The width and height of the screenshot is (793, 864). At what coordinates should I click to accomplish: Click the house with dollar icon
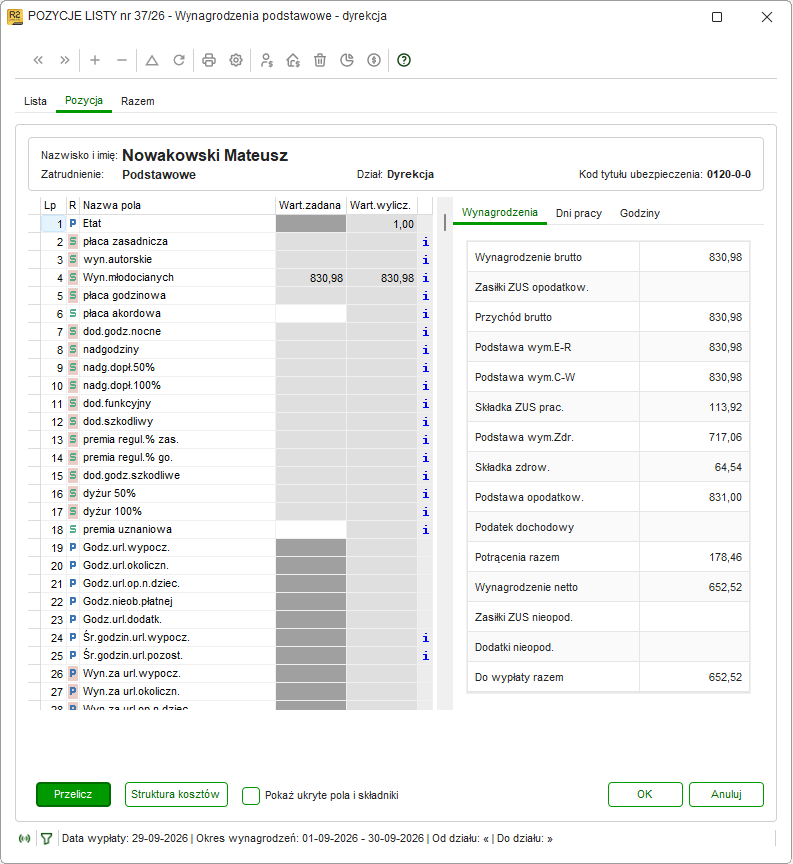(x=293, y=60)
